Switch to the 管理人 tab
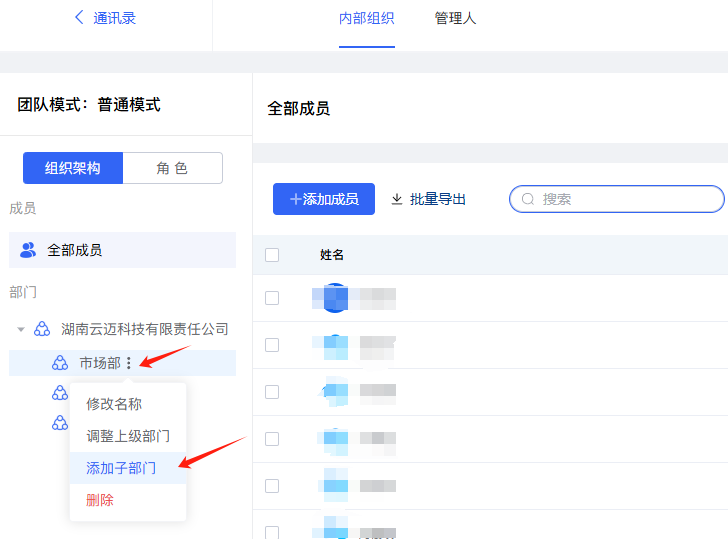 (455, 18)
